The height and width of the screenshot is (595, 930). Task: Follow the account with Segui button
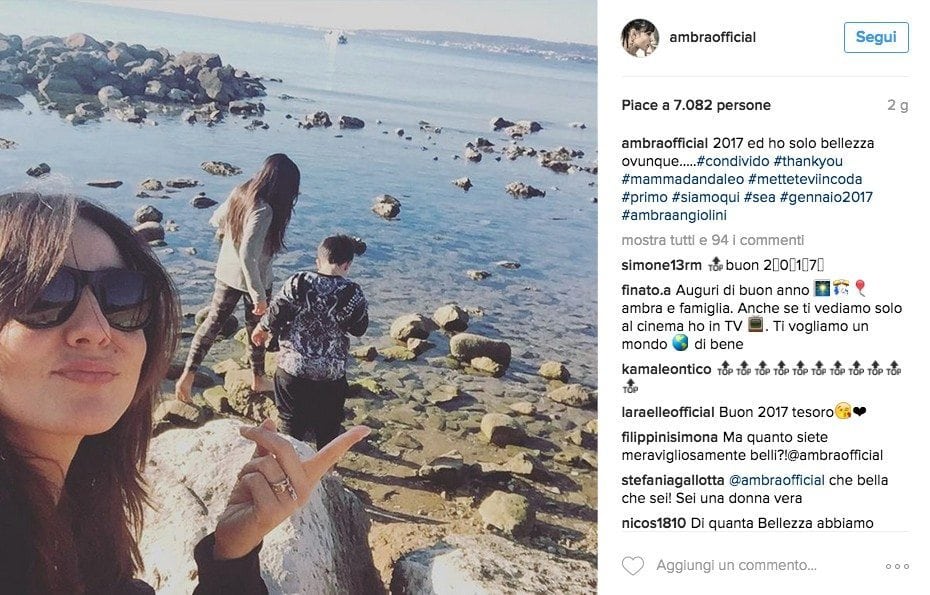coord(876,37)
